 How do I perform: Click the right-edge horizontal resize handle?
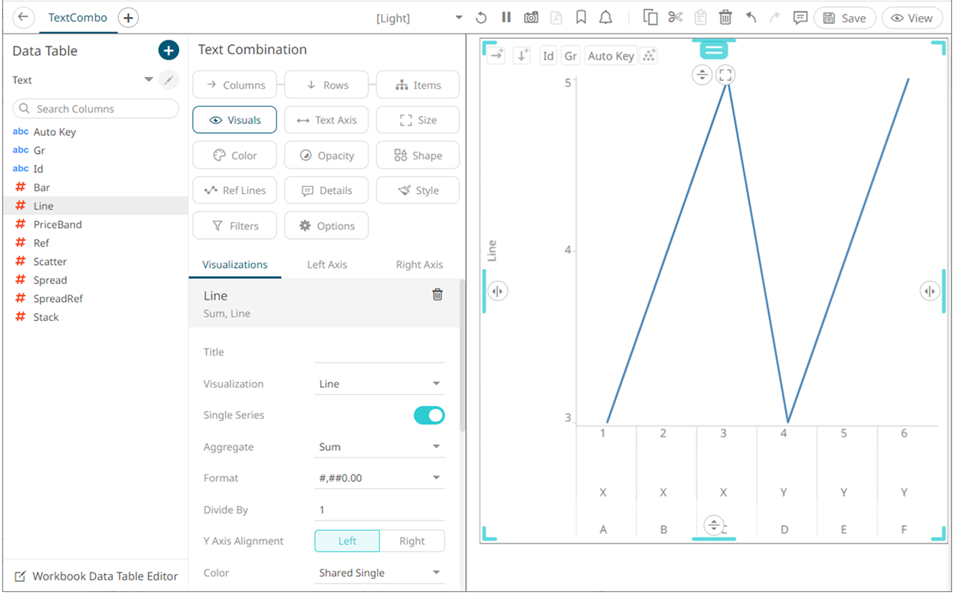point(929,291)
